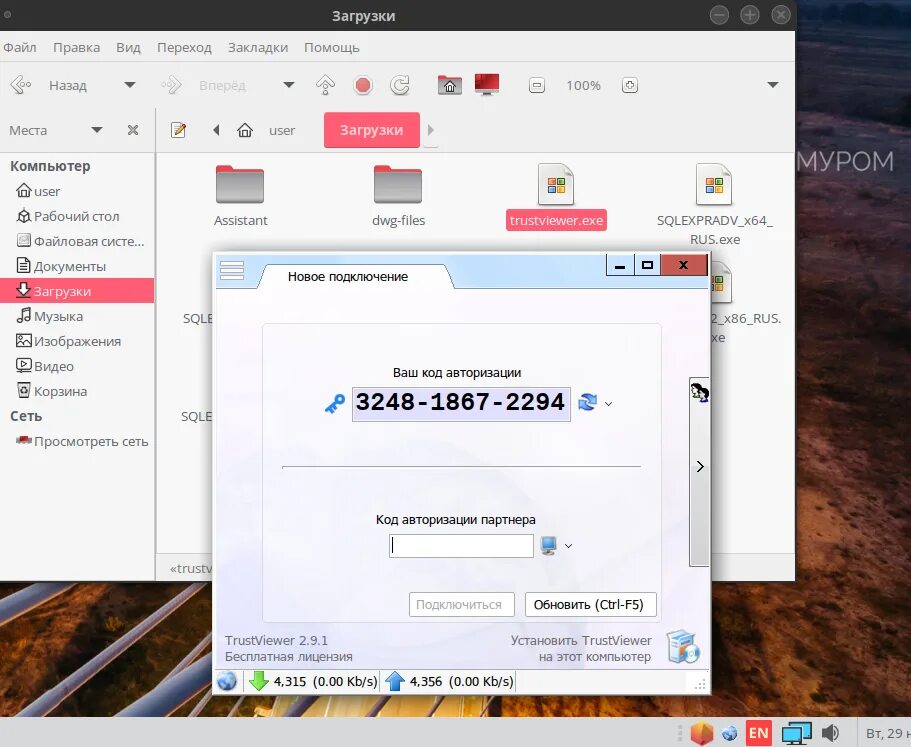Expand dropdown next to code refresh icon

[x=608, y=404]
